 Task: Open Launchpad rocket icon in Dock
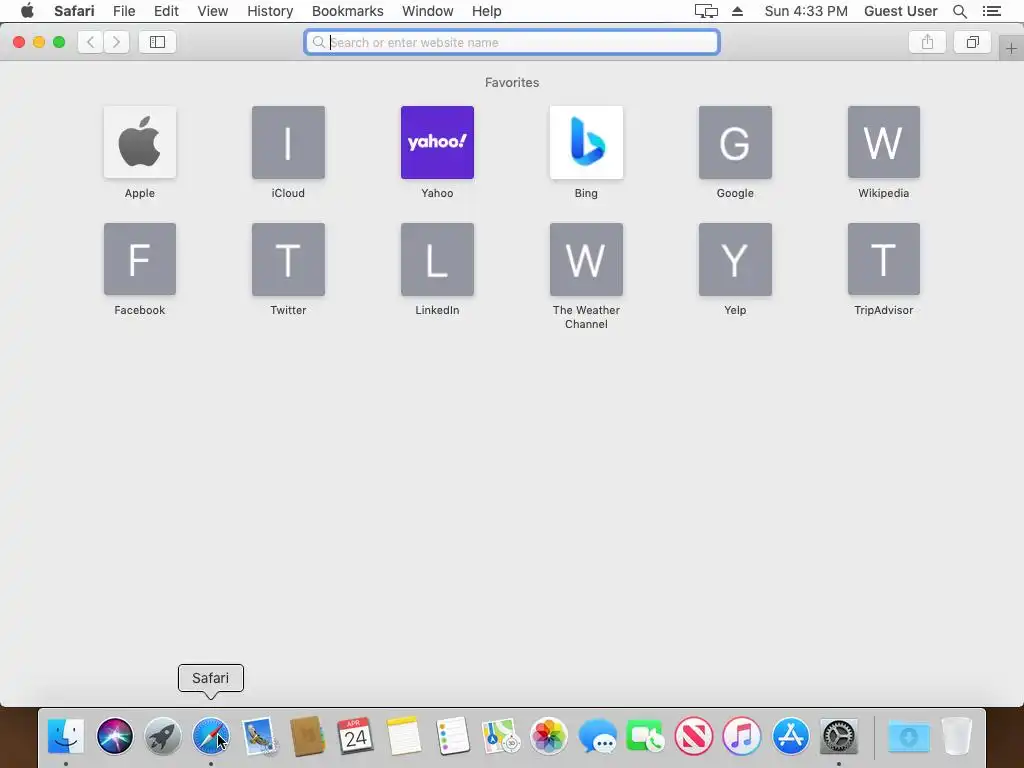(x=163, y=736)
